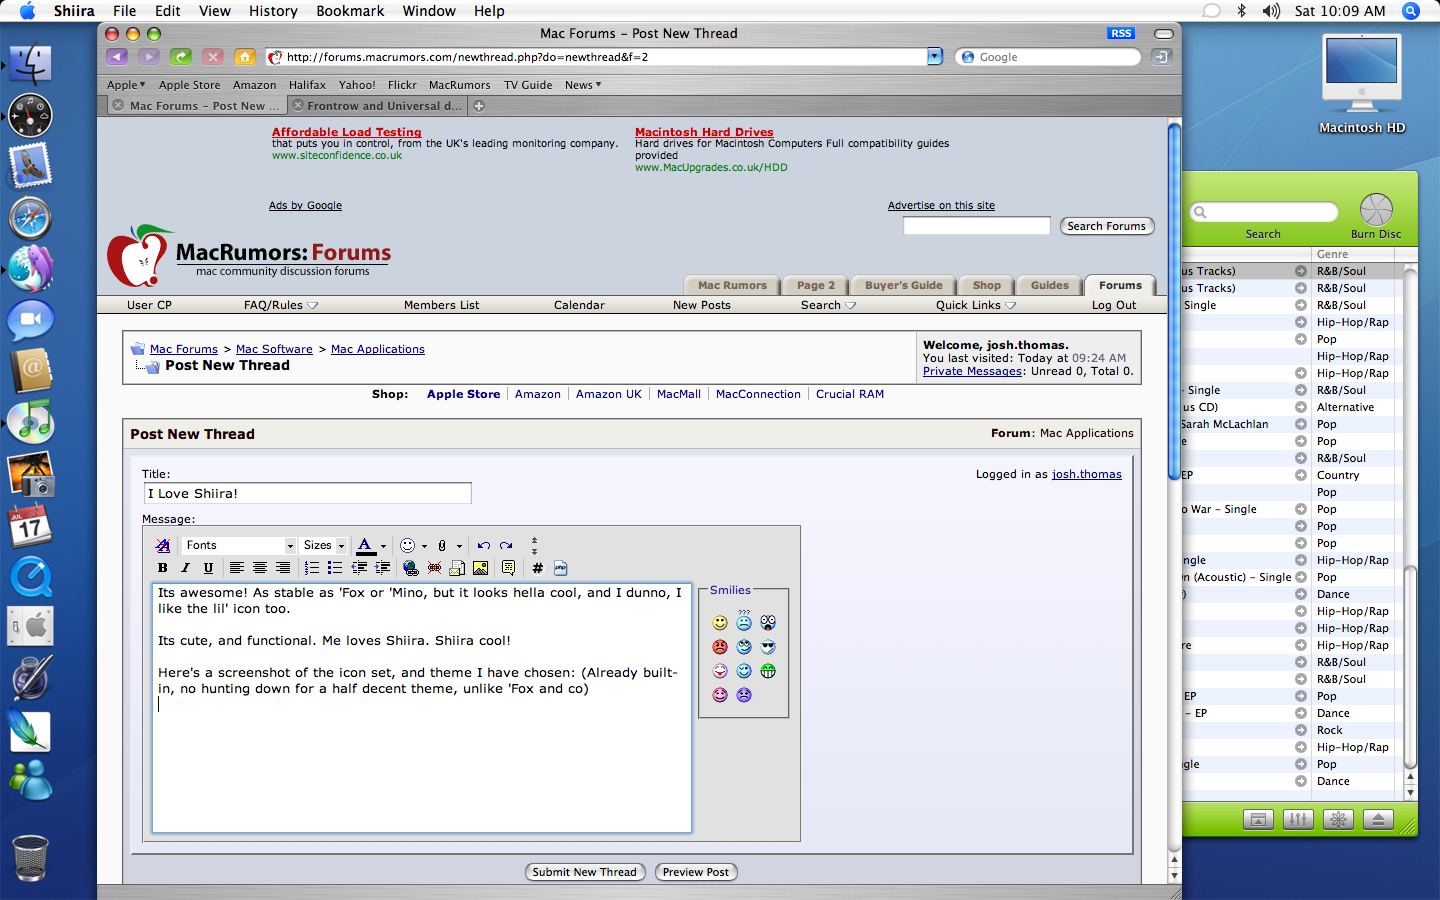Remove link with the unlink icon

click(434, 568)
